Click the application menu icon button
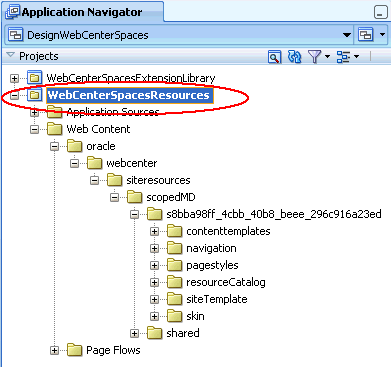This screenshot has height=367, width=391. (x=366, y=35)
